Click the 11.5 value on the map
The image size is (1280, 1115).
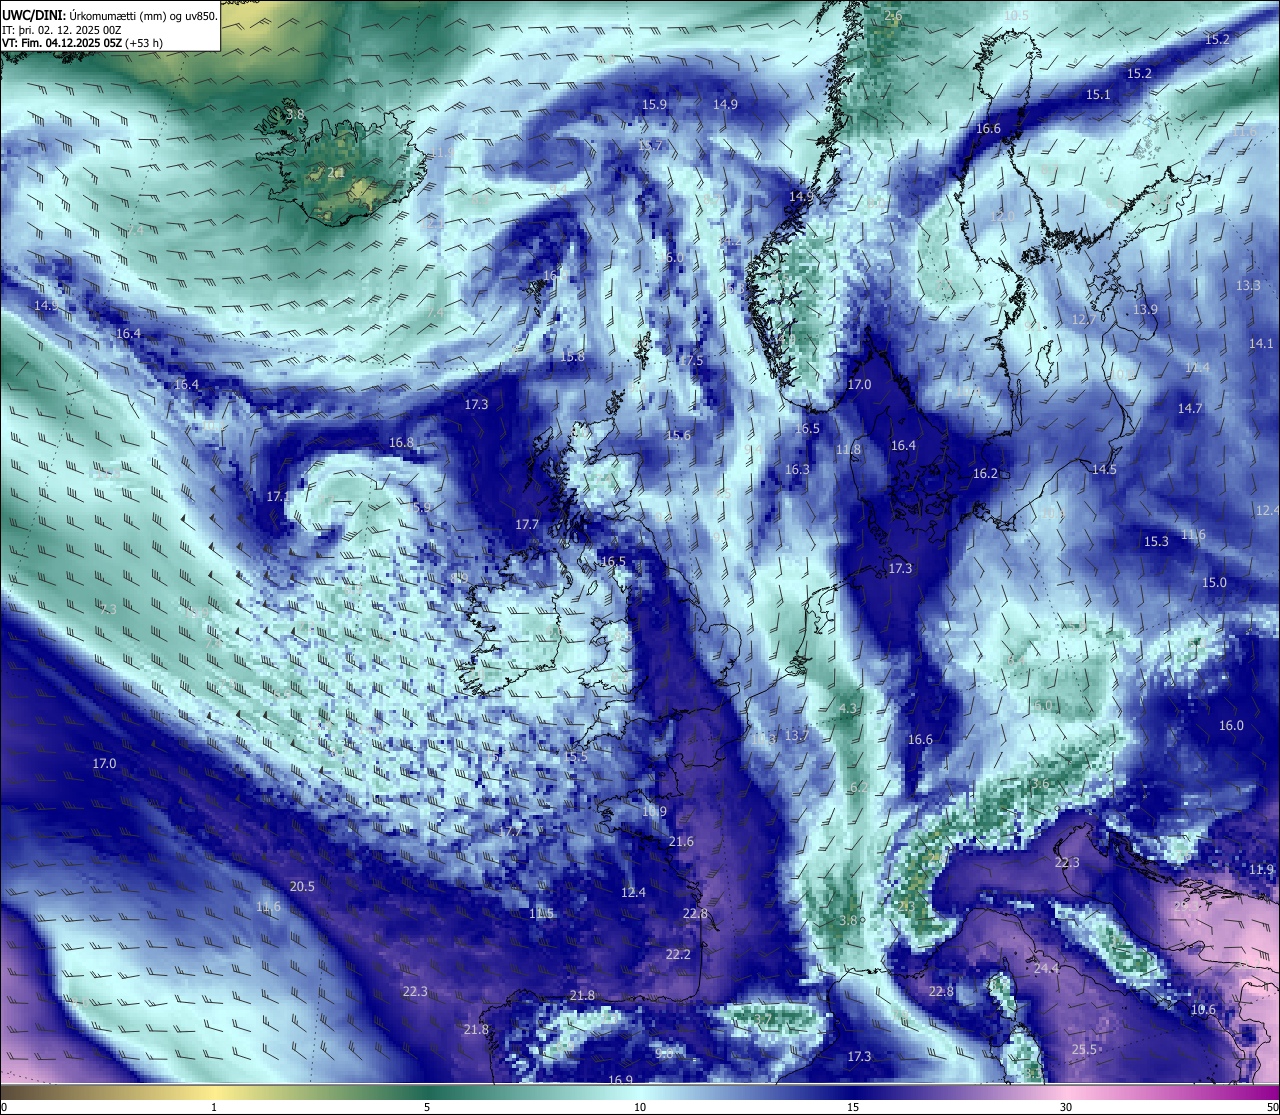pos(541,913)
